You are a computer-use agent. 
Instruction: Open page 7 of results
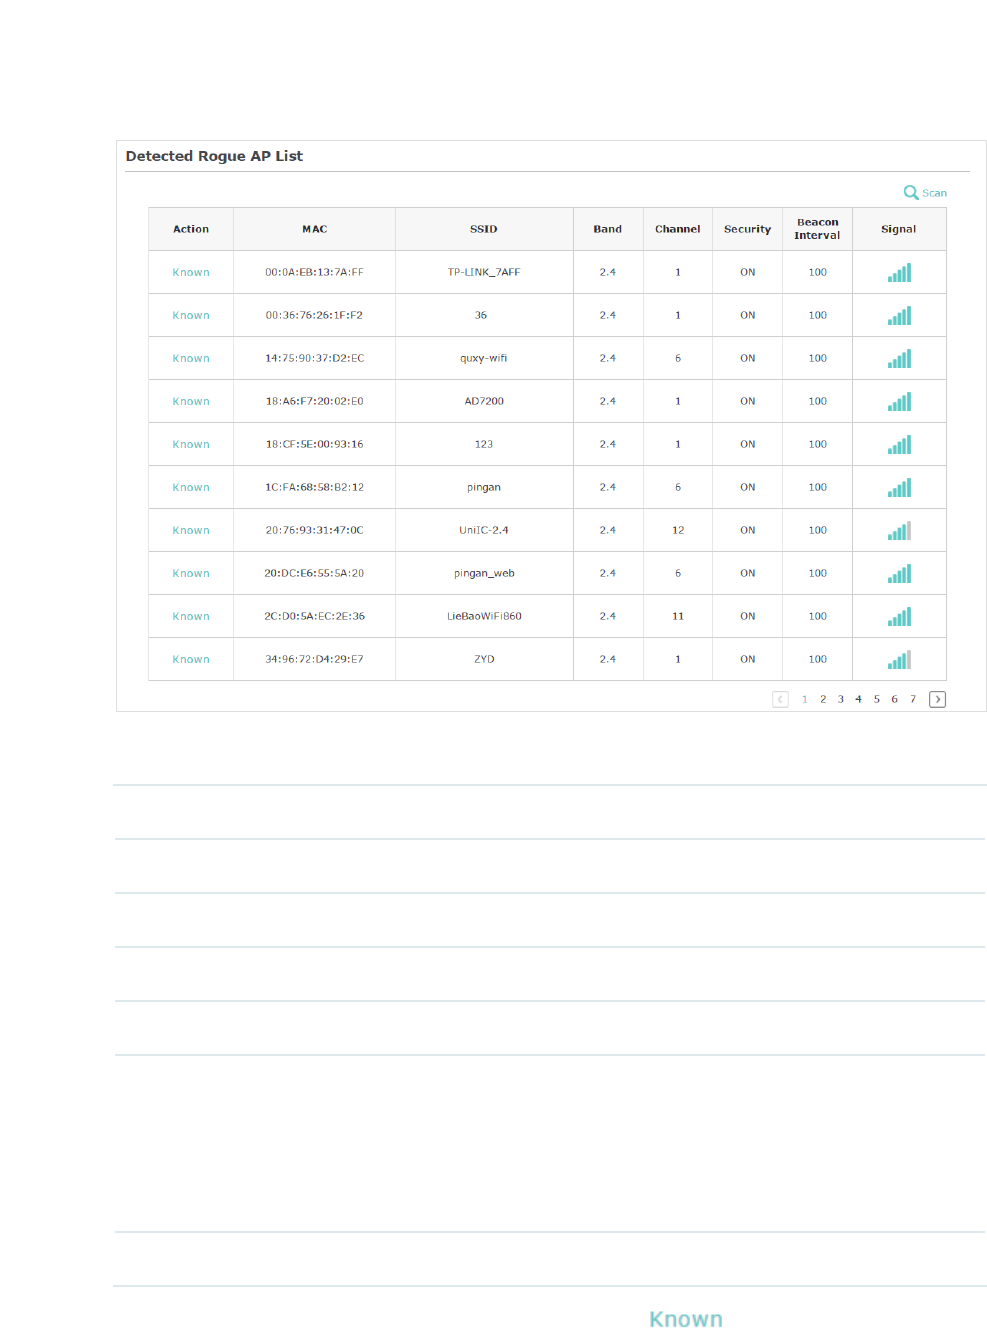[x=913, y=699]
